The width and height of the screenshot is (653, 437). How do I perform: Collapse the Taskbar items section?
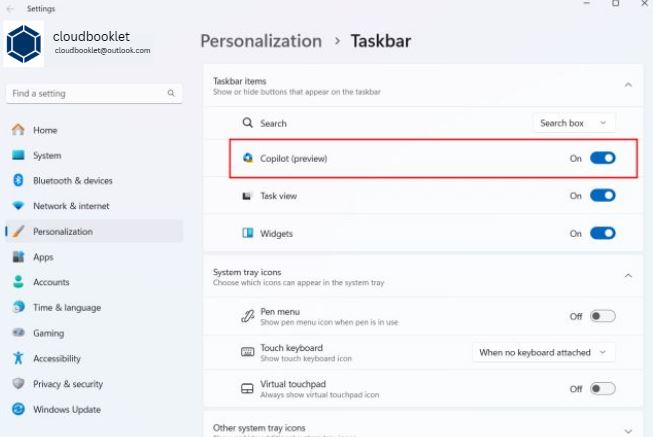click(x=628, y=85)
